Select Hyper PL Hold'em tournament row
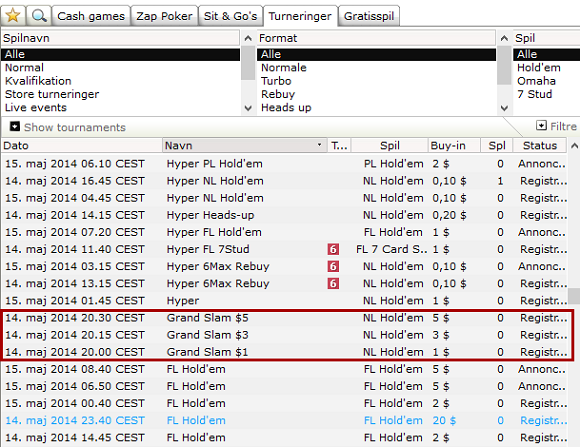The height and width of the screenshot is (447, 580). click(x=284, y=164)
